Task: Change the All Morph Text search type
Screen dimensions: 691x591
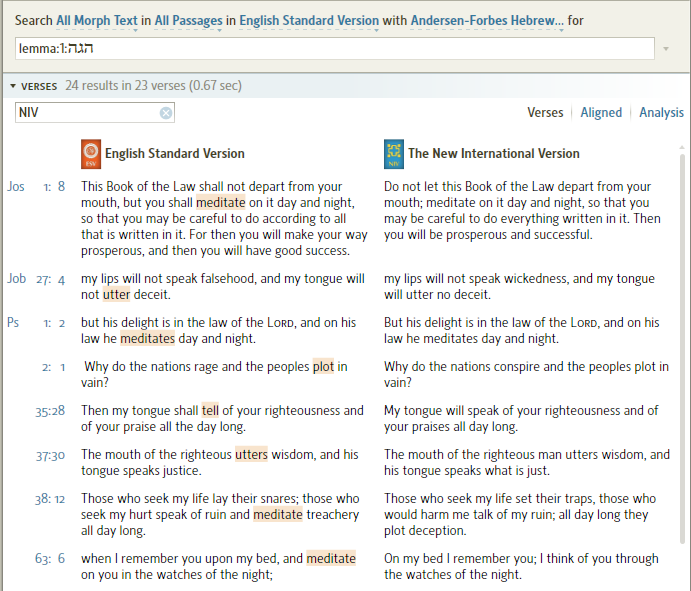Action: (97, 21)
